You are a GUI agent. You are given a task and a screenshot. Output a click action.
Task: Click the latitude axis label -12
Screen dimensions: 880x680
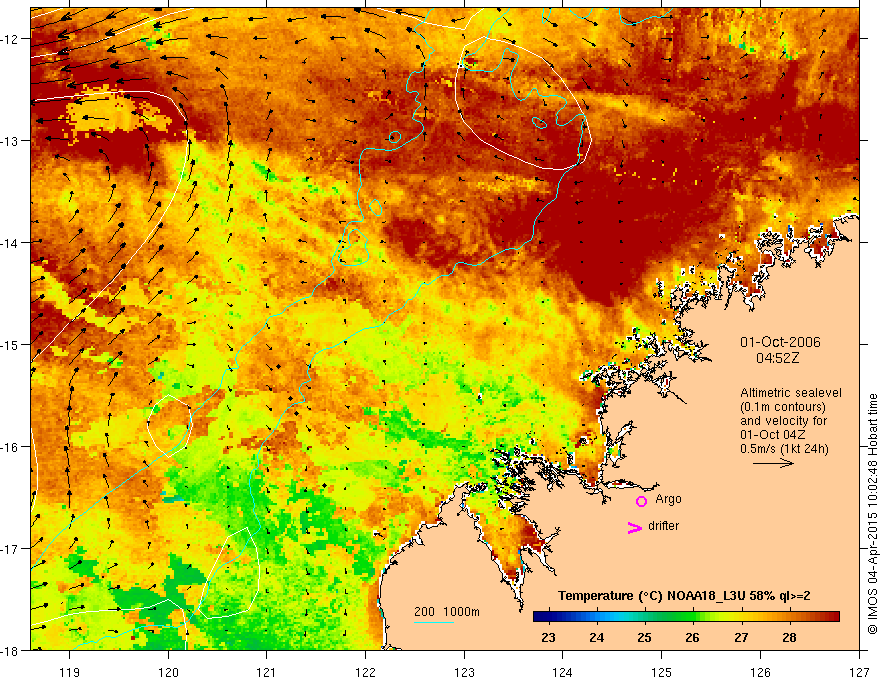point(9,39)
